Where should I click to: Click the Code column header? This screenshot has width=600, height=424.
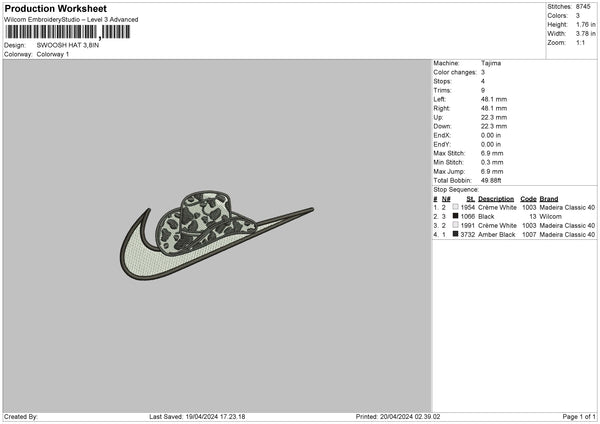pos(528,199)
